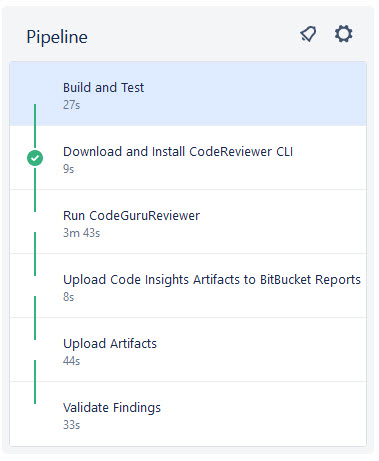
Task: Click the 44s duration under Upload Artifacts
Action: [x=72, y=361]
